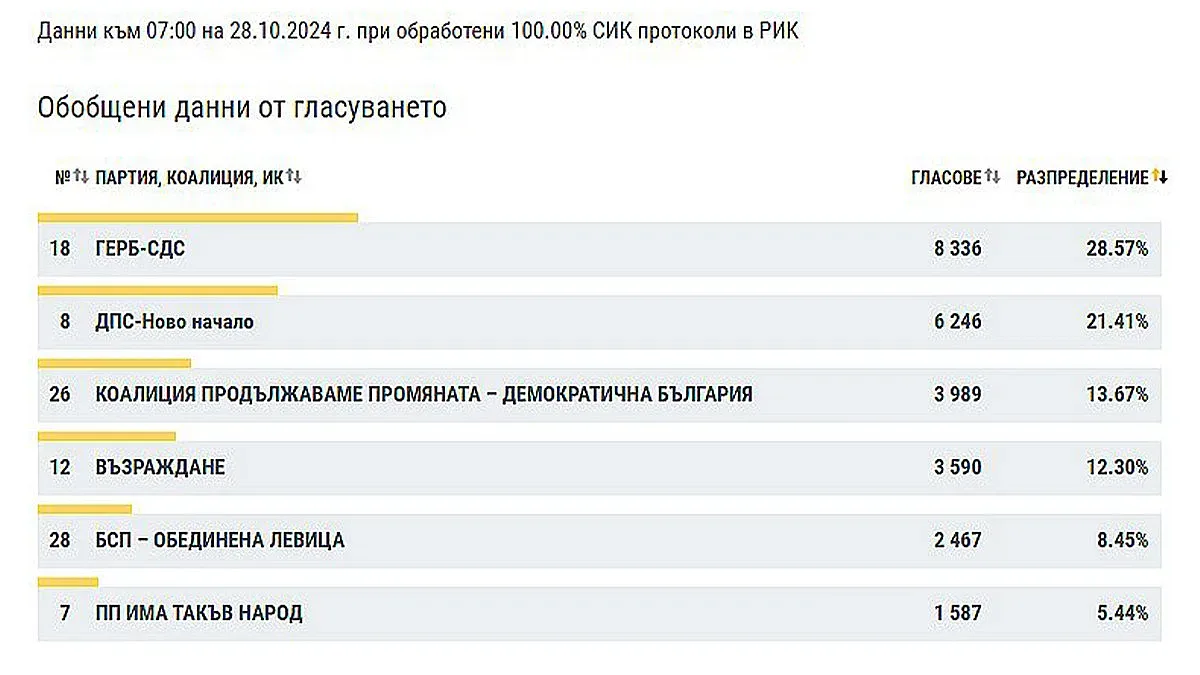
Task: Select the ПП ИМА ТАКЪВ НАРОД row
Action: coord(198,613)
